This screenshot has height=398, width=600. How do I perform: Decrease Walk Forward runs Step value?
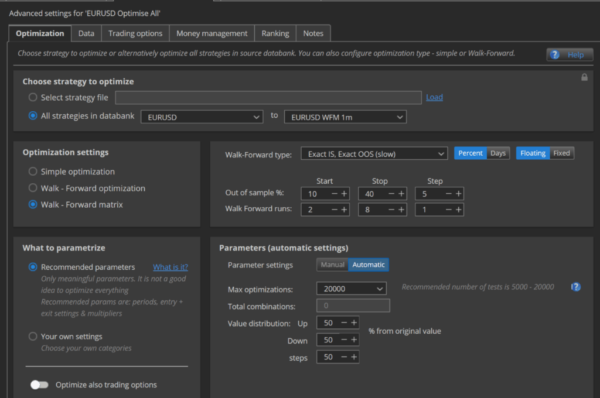(x=448, y=210)
